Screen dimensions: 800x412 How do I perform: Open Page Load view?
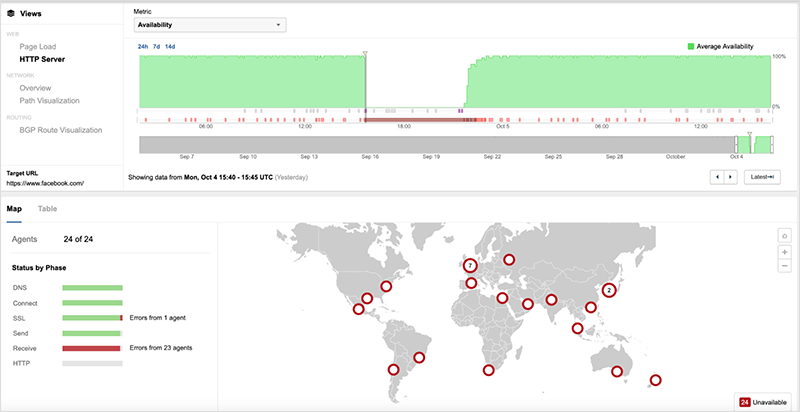click(x=39, y=46)
